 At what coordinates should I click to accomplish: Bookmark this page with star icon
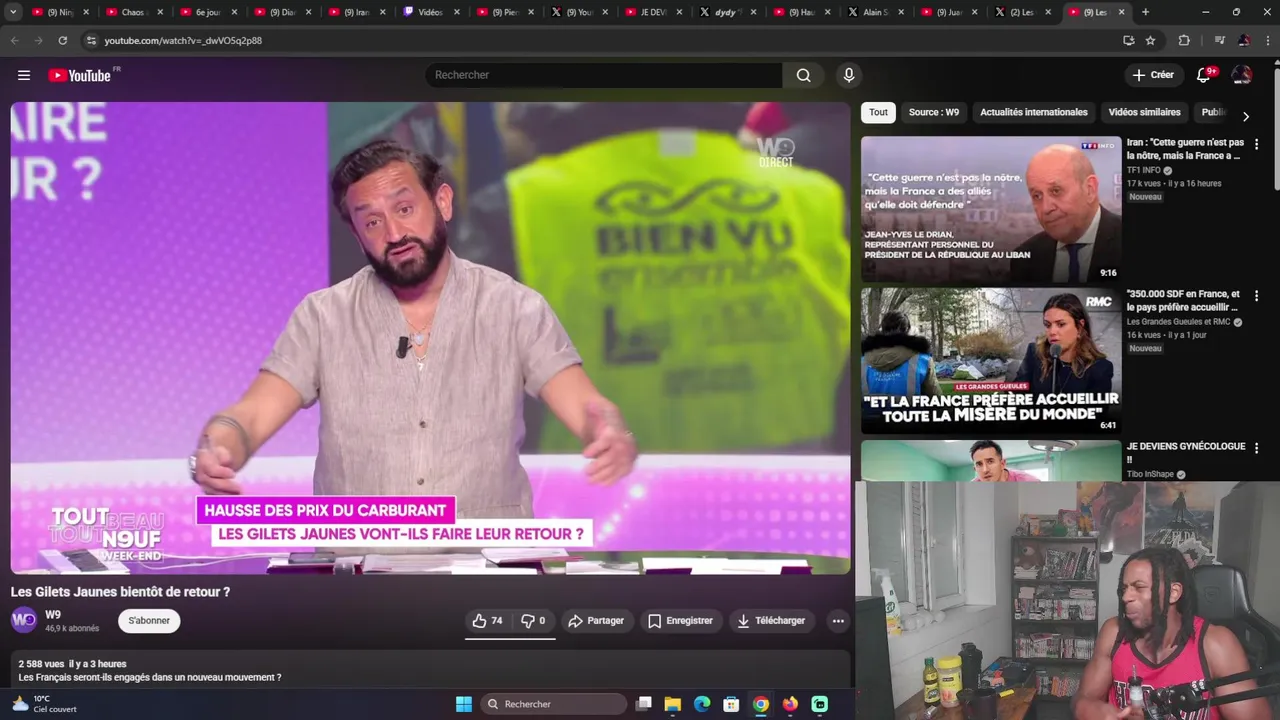point(1150,40)
